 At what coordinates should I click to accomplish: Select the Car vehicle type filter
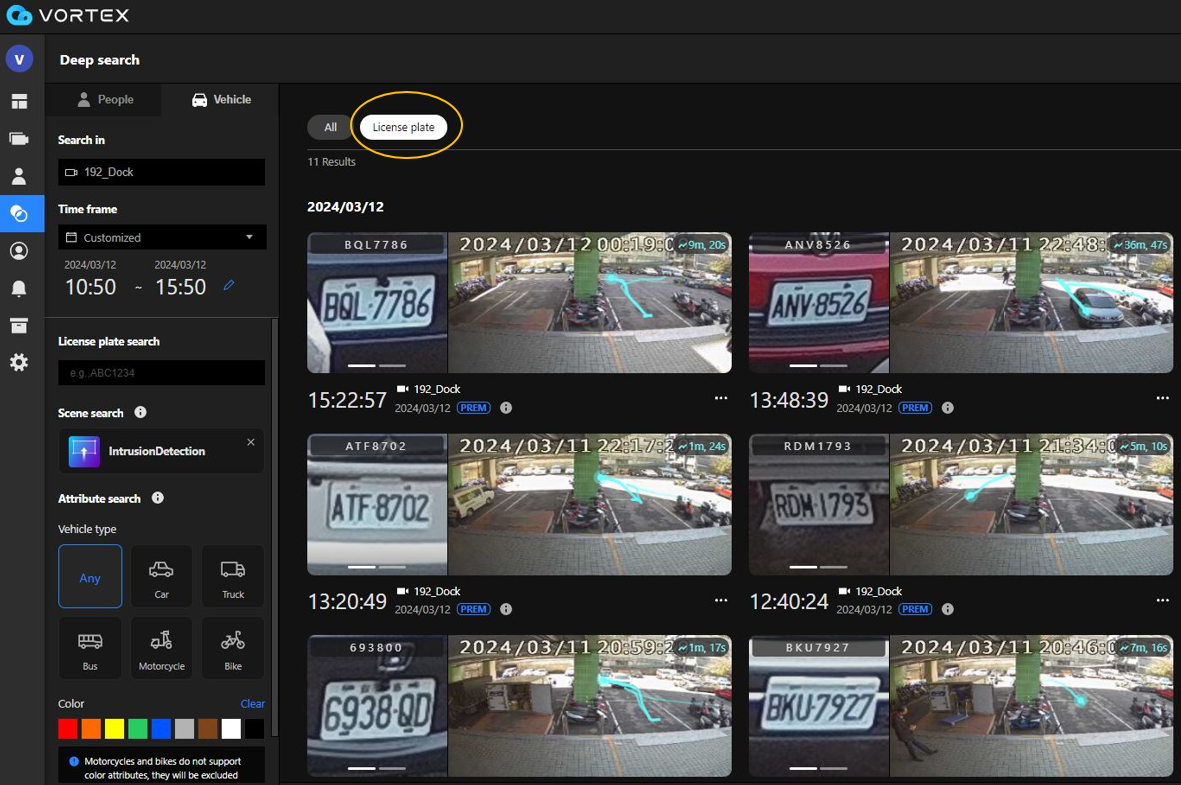pyautogui.click(x=161, y=576)
